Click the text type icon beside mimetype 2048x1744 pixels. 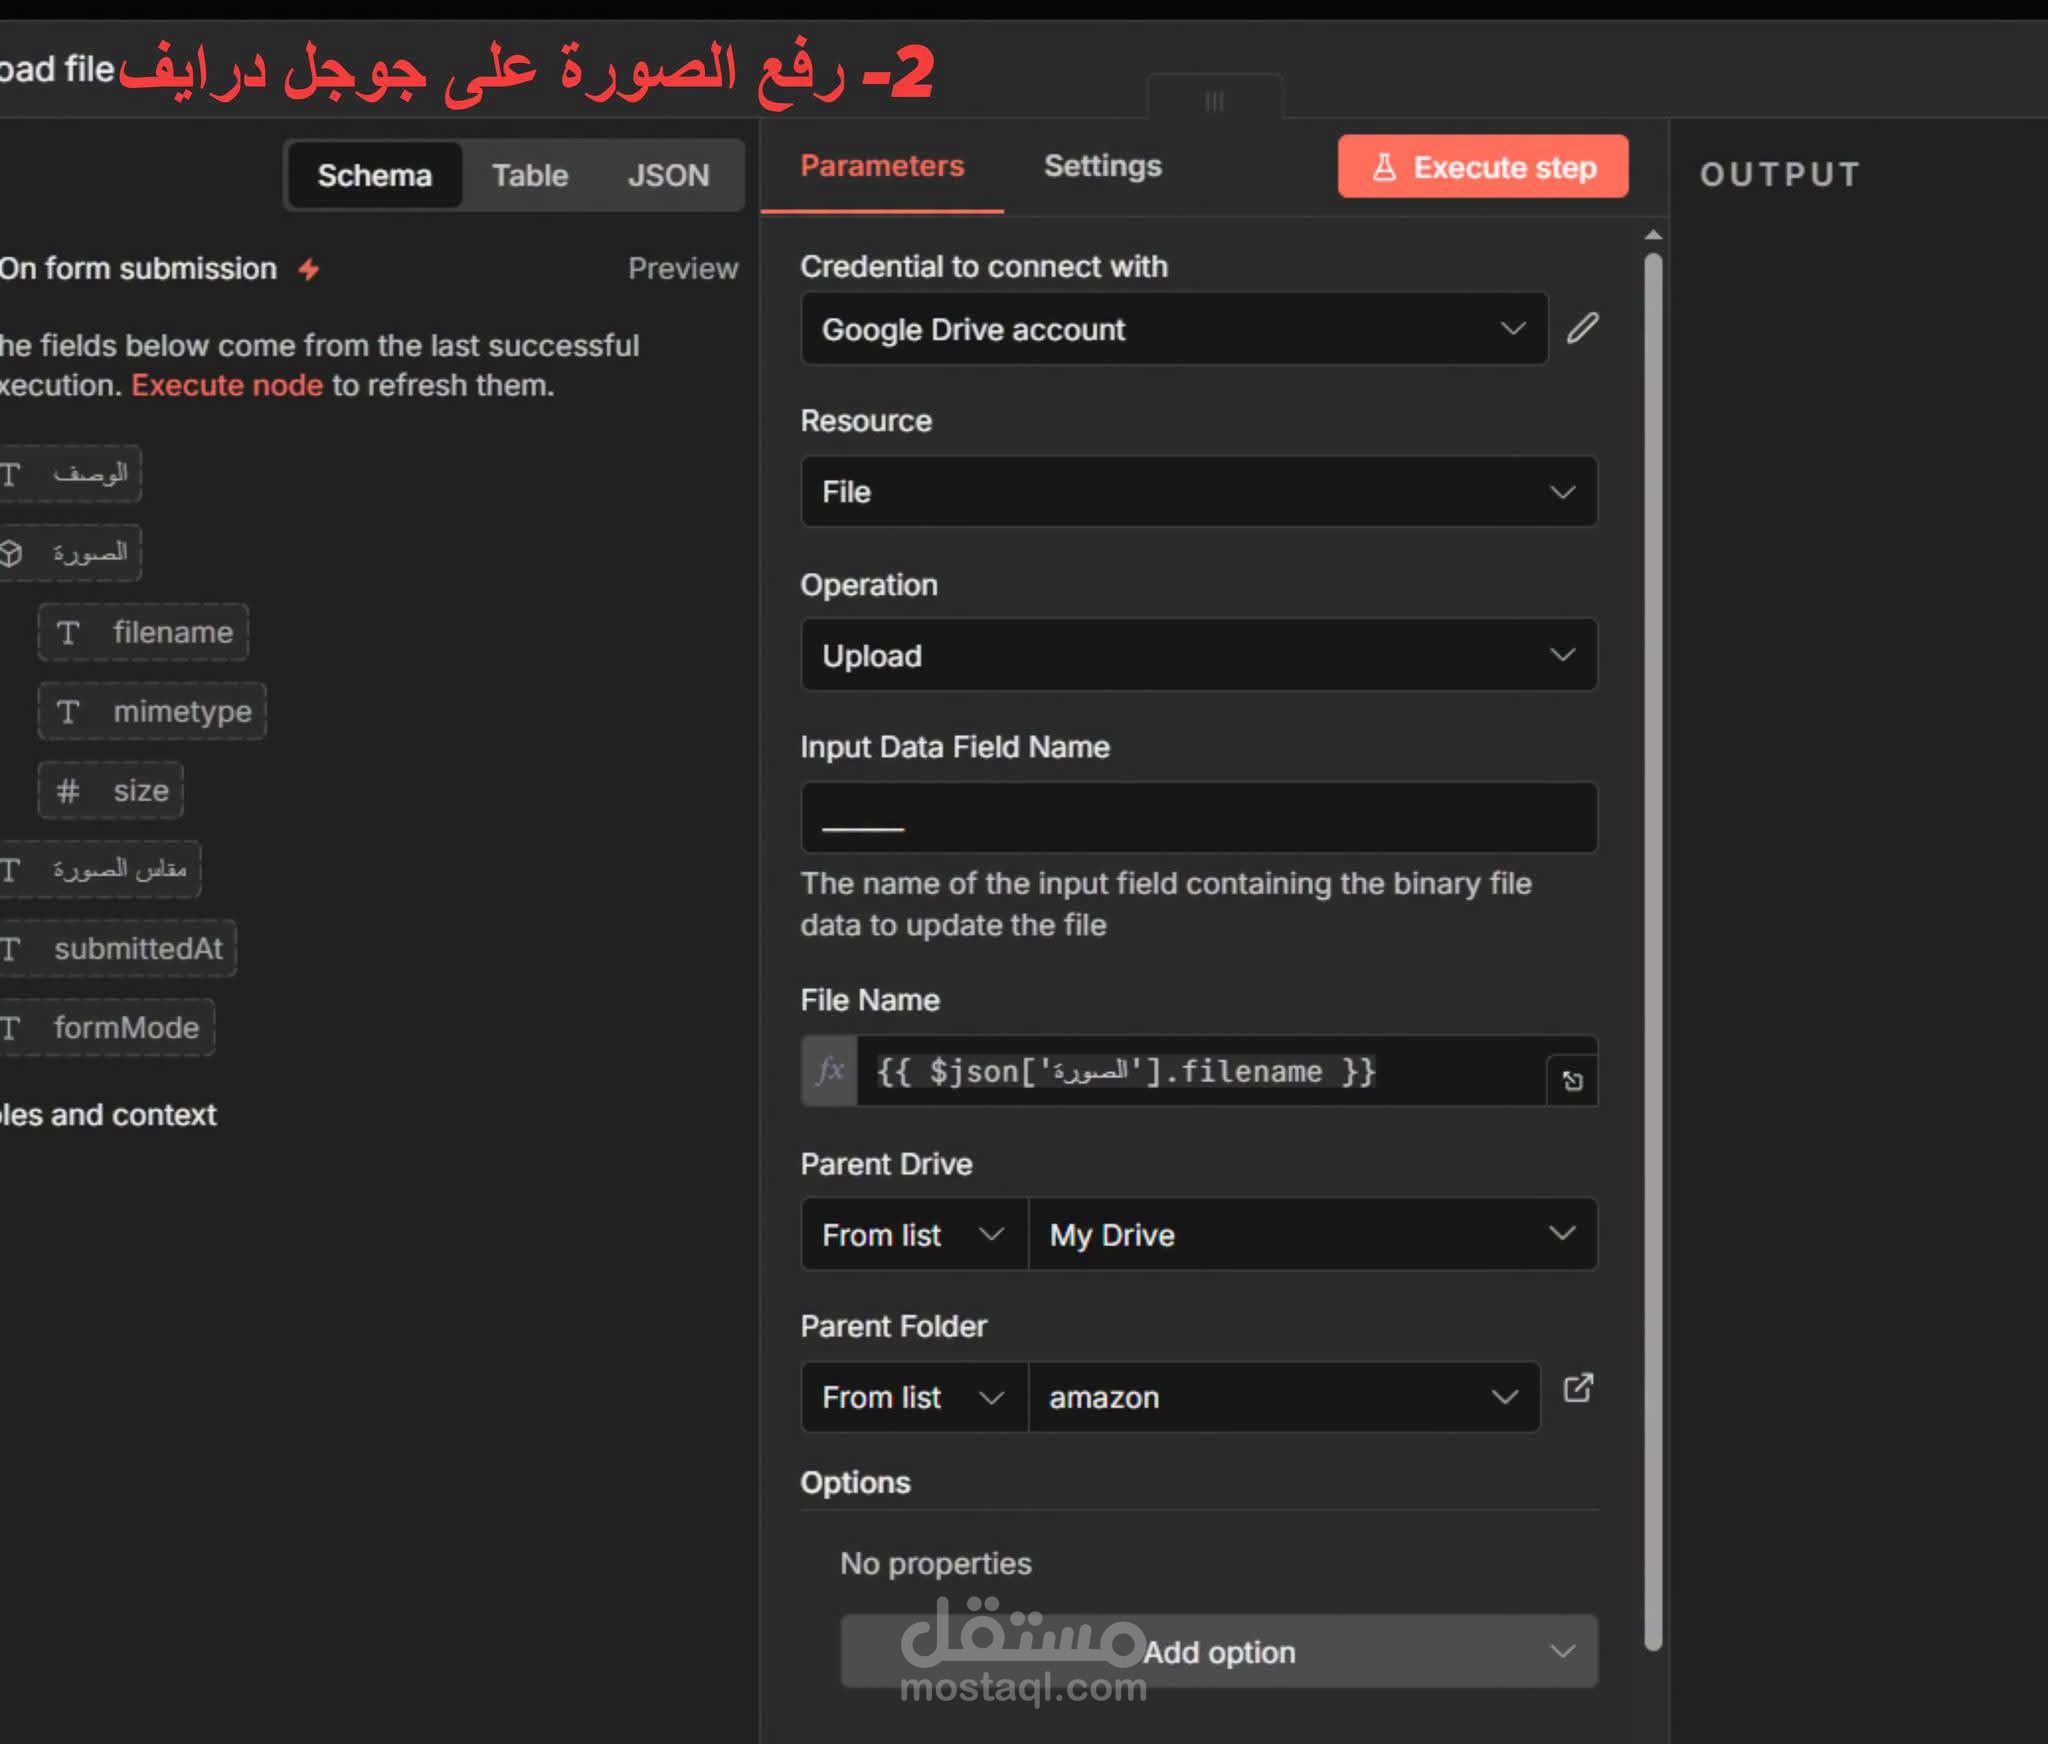click(x=68, y=712)
